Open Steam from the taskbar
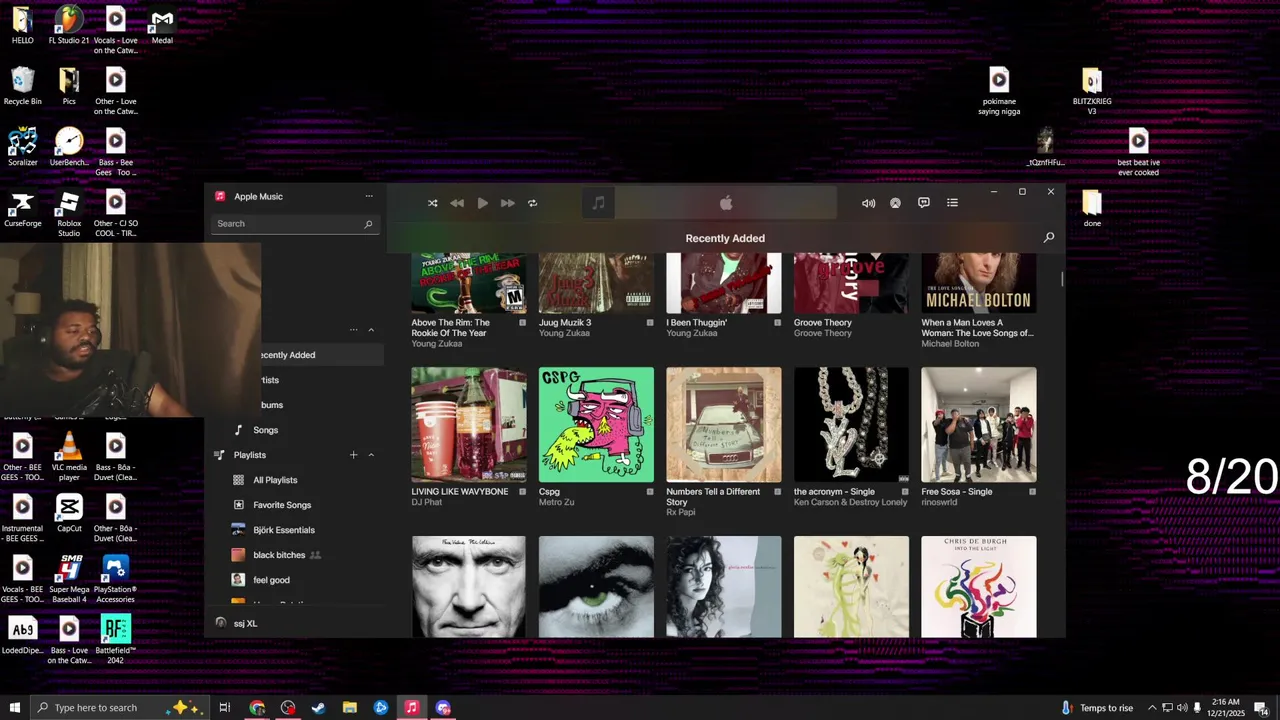The image size is (1280, 720). (x=319, y=707)
